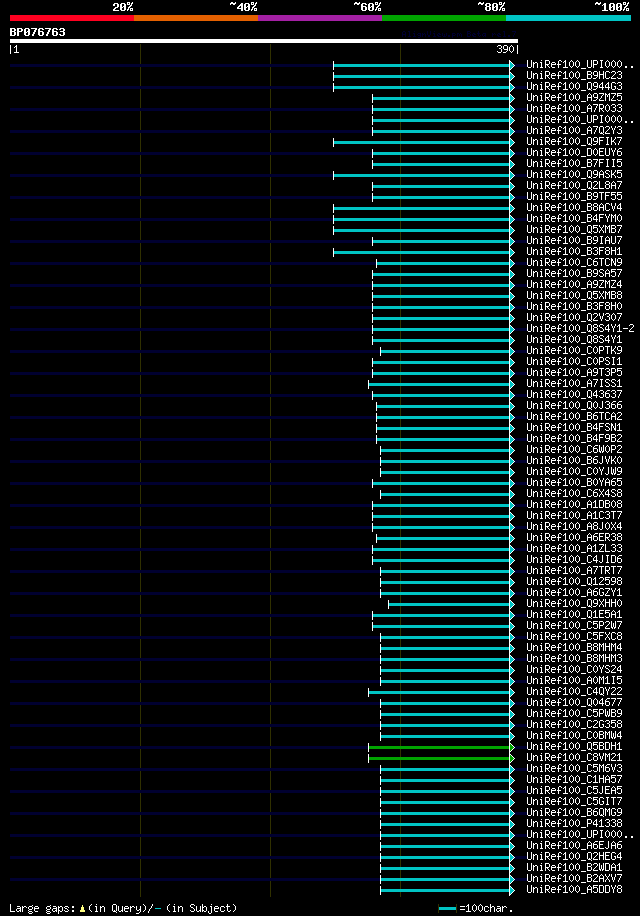This screenshot has width=640, height=916.
Task: Open hit UniRef100_A7Q2Y3
Action: [574, 131]
